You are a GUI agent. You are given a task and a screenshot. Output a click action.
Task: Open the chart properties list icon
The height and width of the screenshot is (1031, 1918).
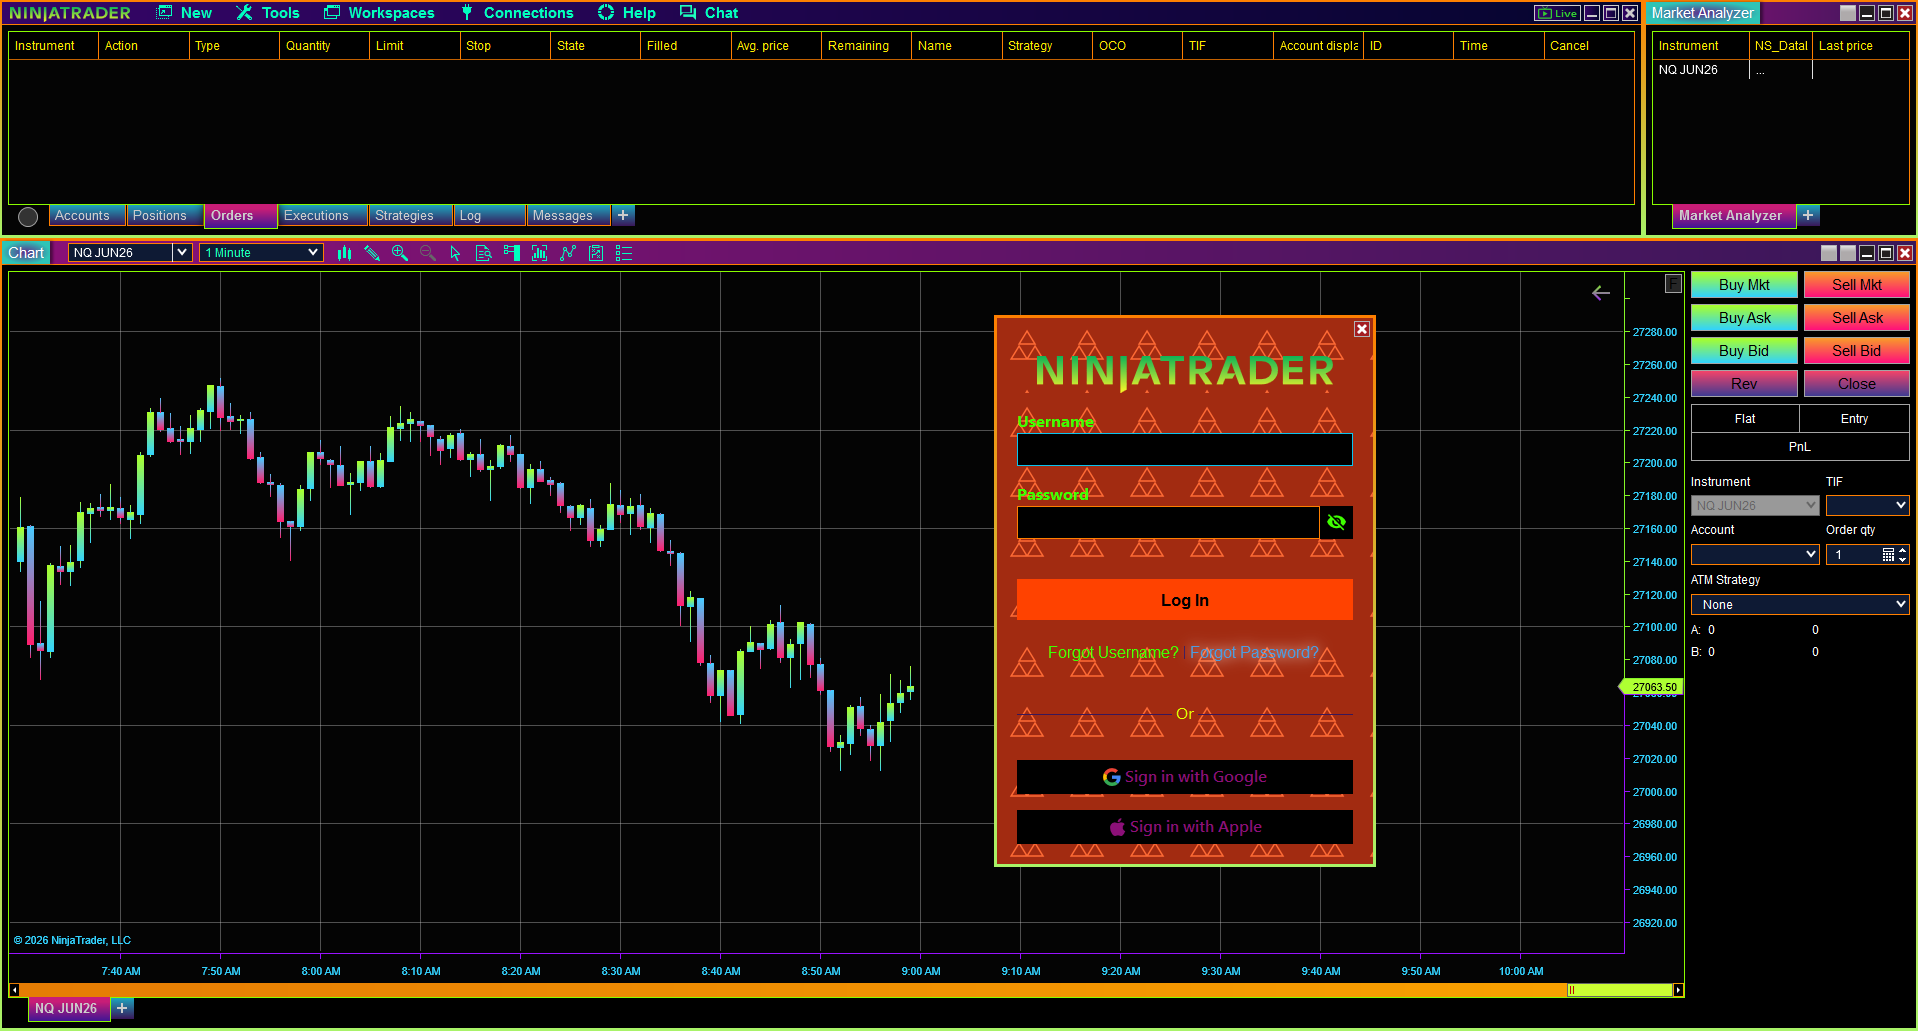(x=624, y=253)
